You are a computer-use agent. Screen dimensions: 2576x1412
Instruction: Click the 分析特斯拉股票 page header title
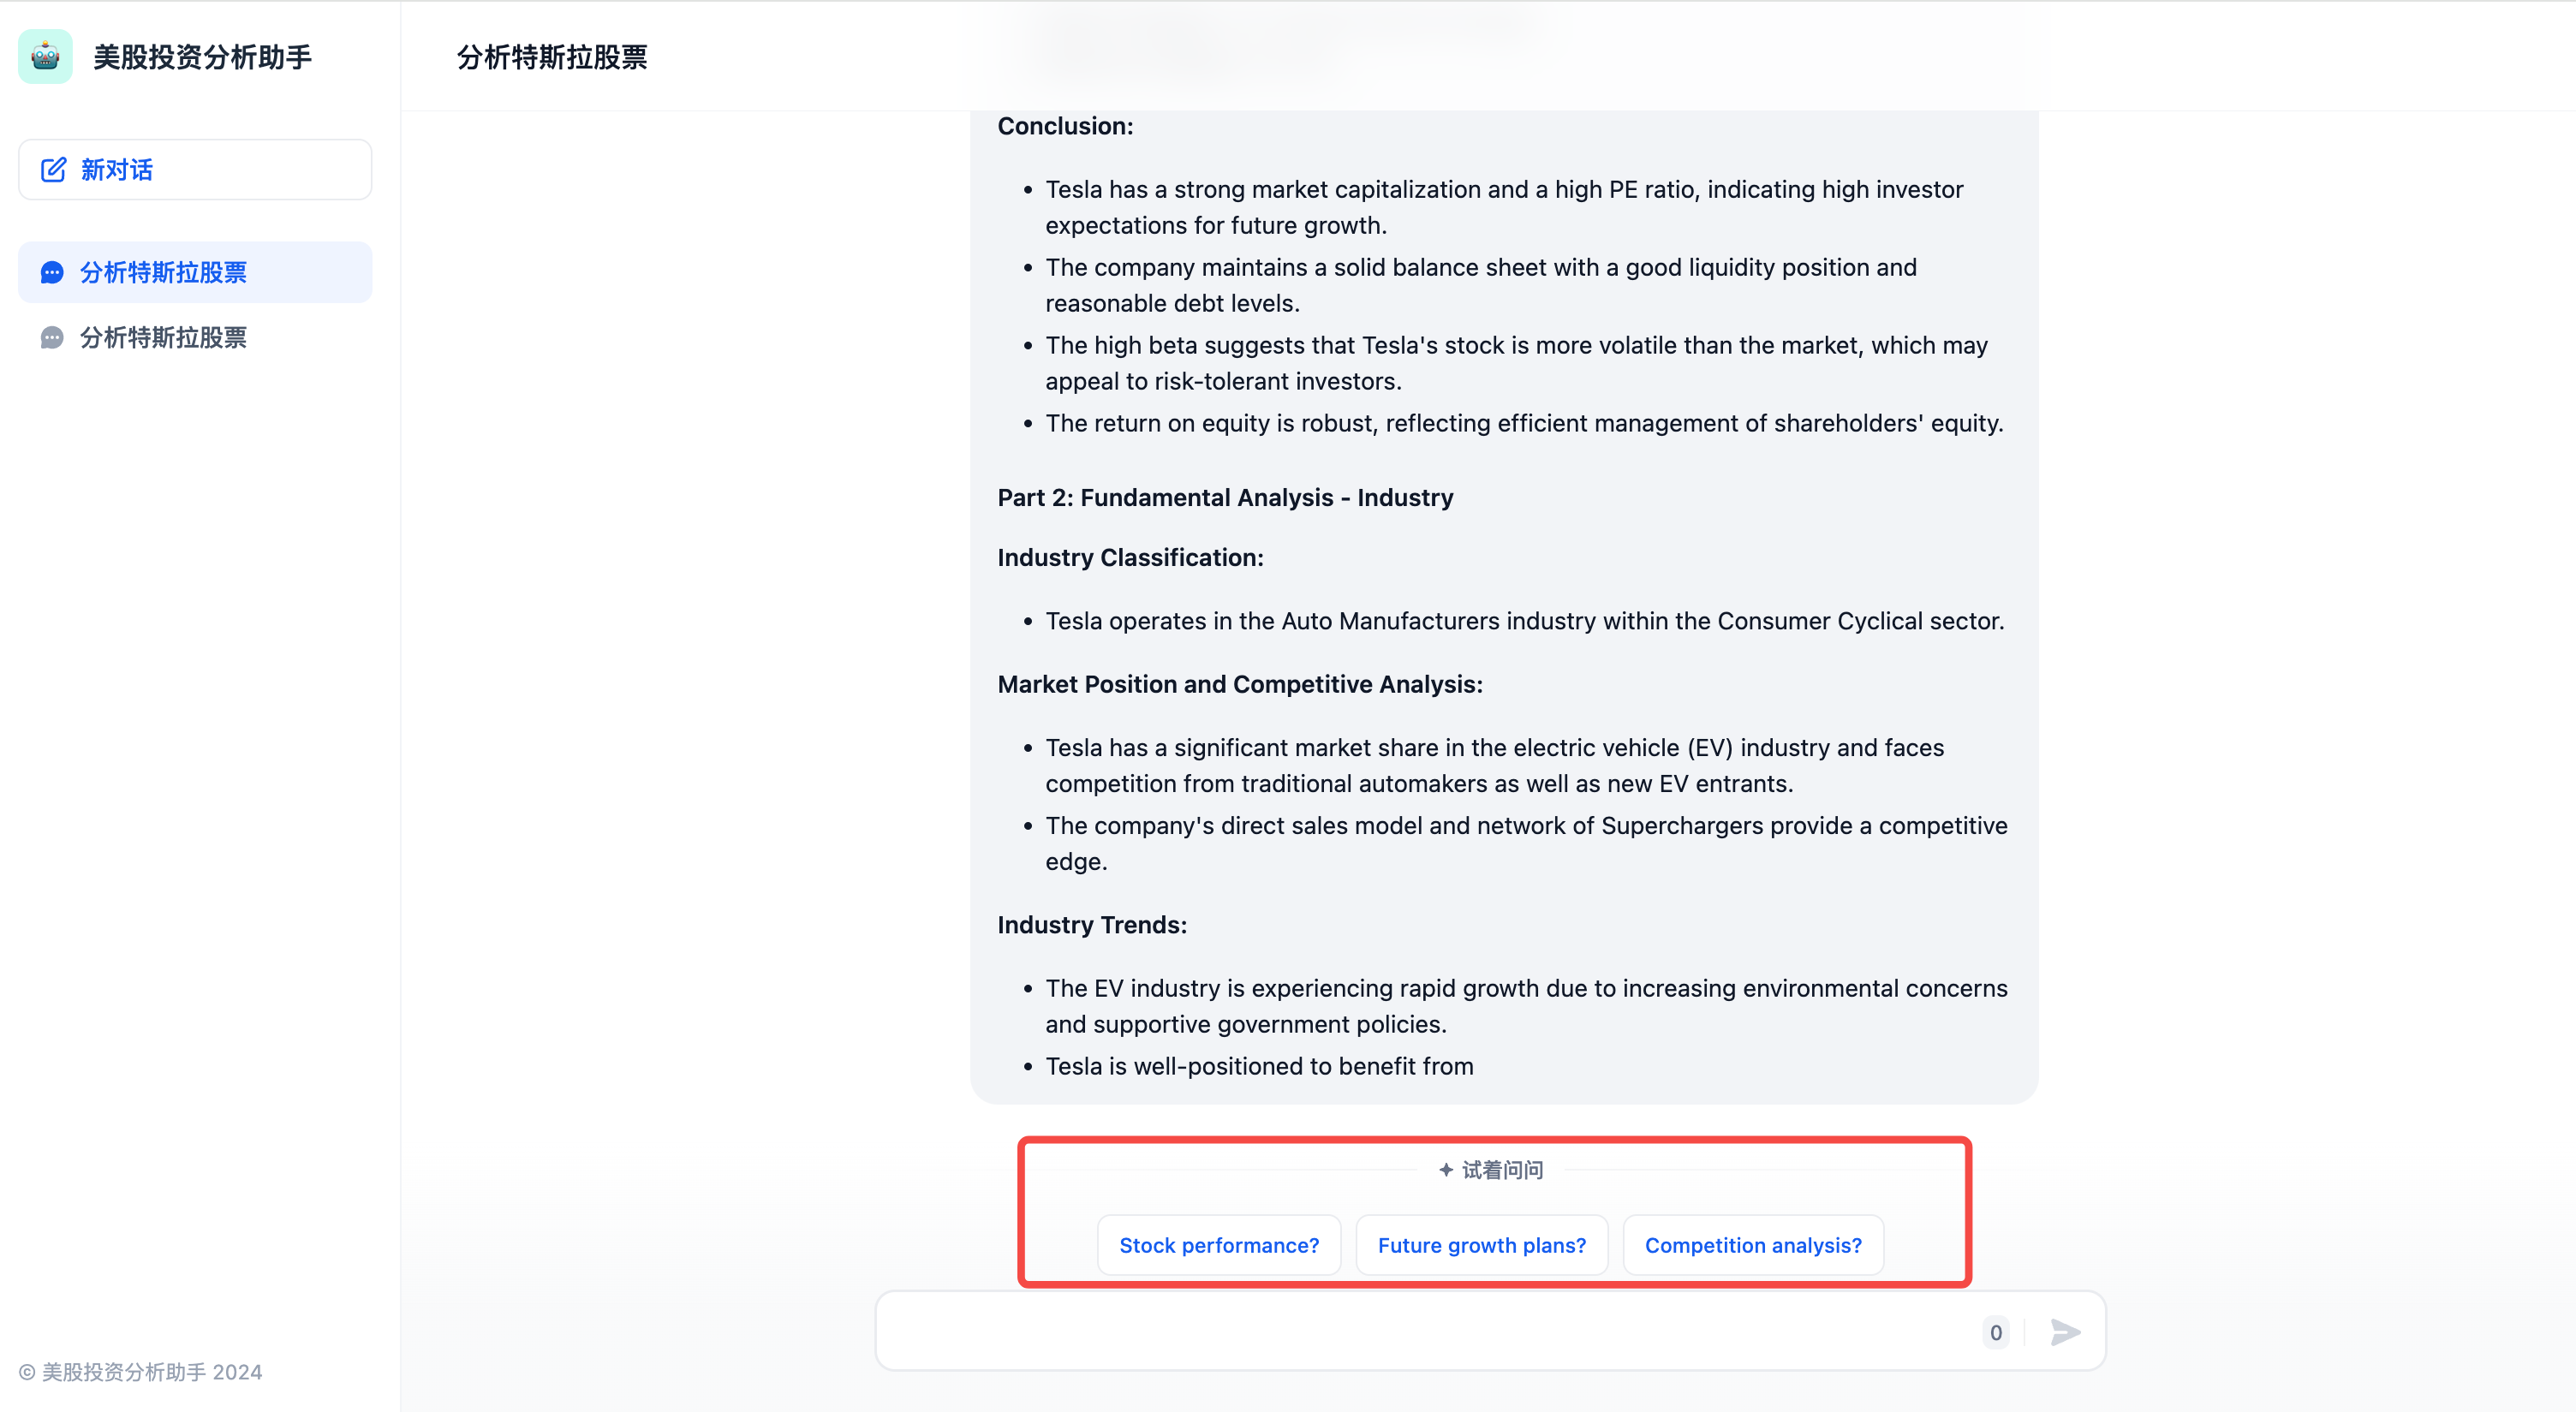coord(552,57)
